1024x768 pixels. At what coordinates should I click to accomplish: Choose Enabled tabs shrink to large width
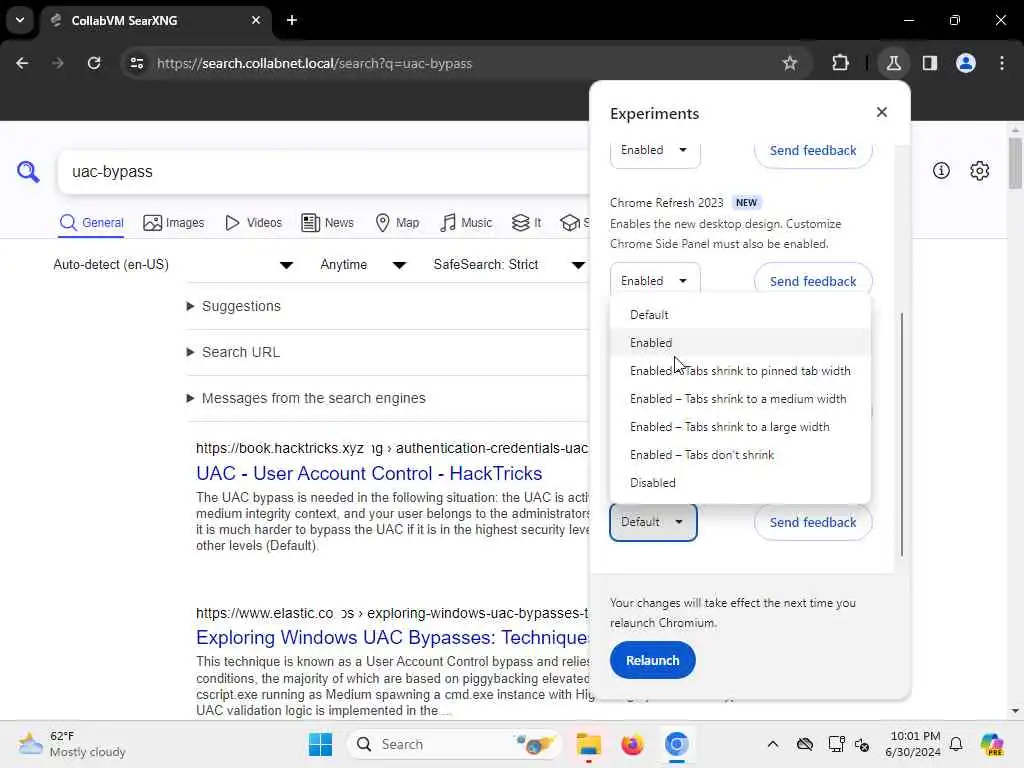click(740, 427)
